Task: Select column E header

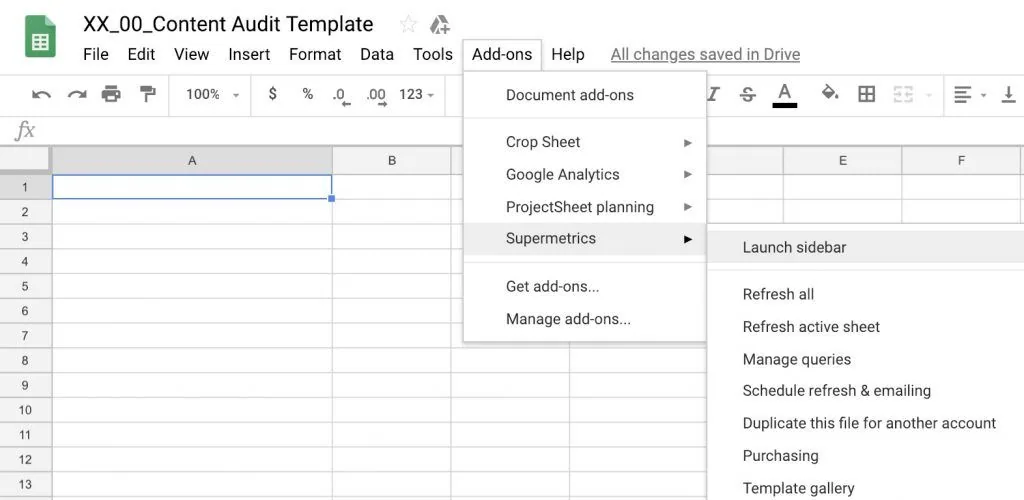Action: coord(842,161)
